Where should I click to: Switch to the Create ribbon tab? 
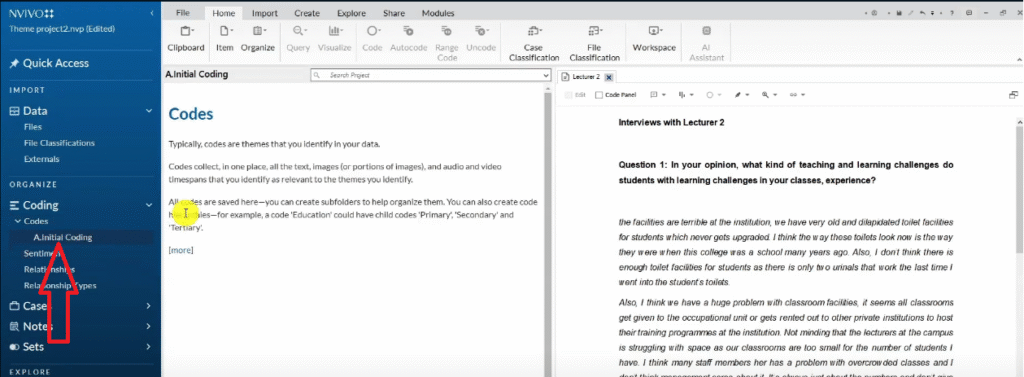pyautogui.click(x=307, y=13)
